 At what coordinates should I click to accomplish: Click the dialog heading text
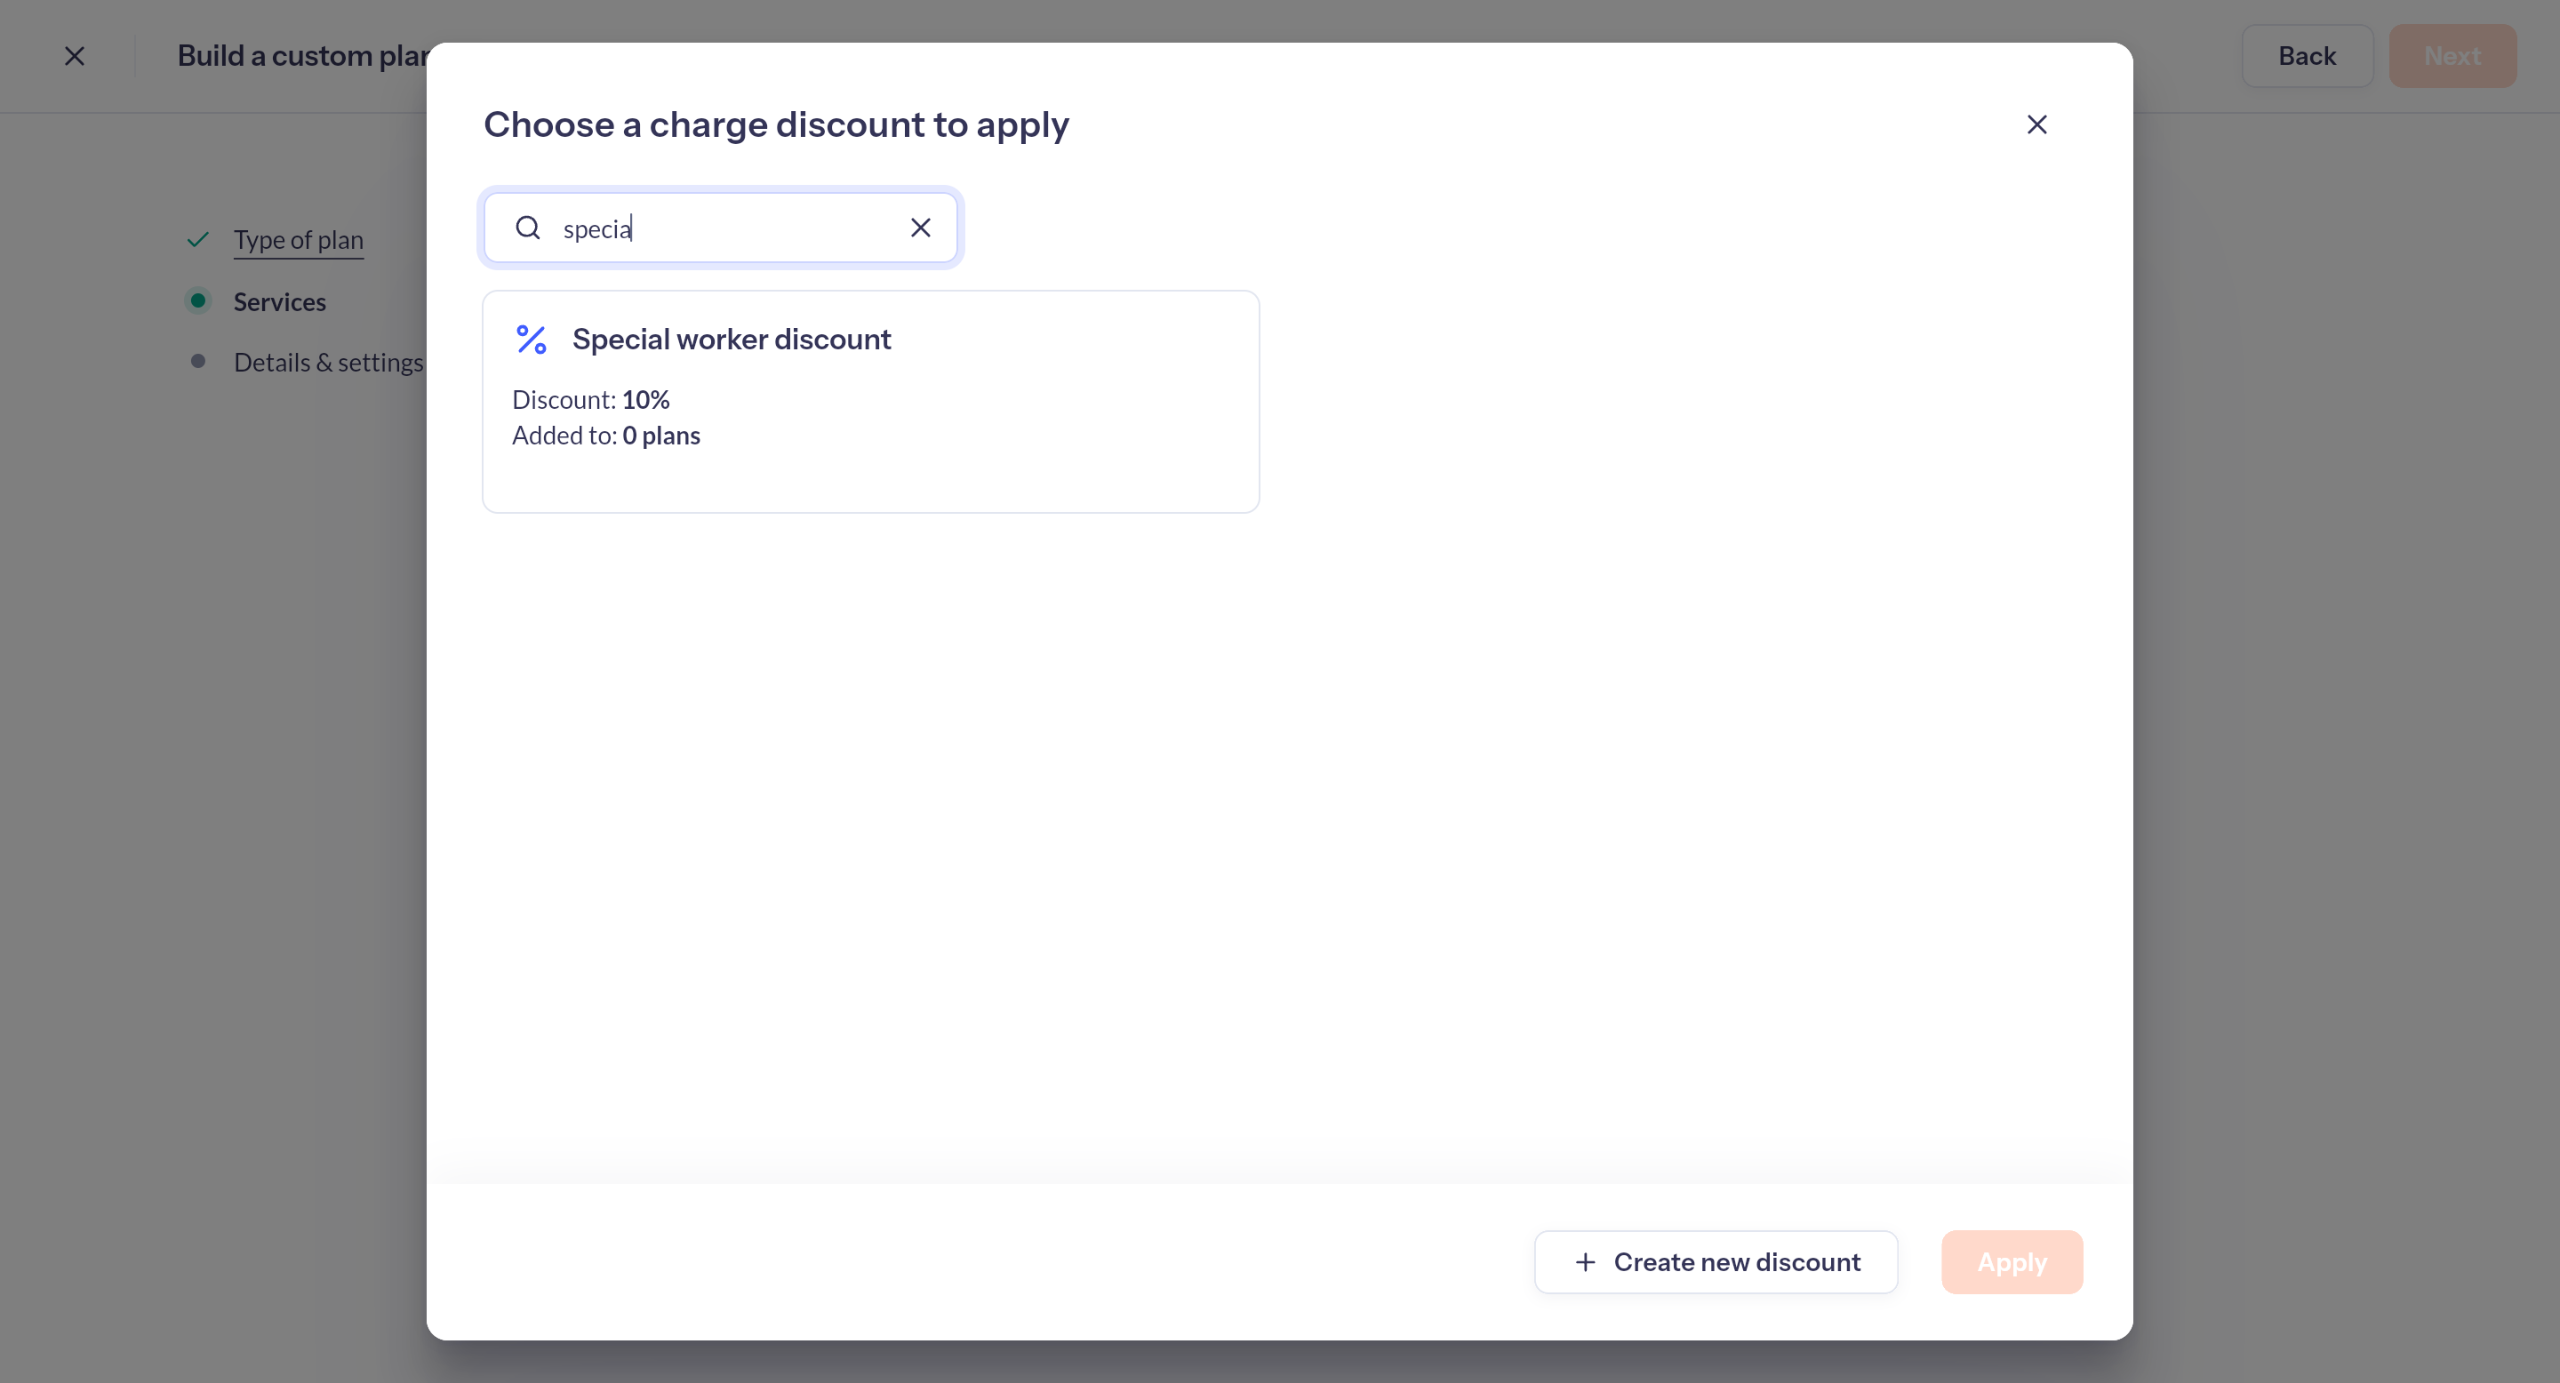776,125
